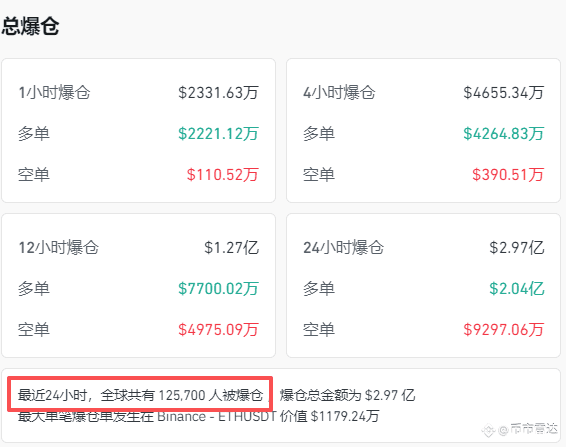
Task: Click the 币币雷达 watermark logo icon
Action: click(x=488, y=429)
